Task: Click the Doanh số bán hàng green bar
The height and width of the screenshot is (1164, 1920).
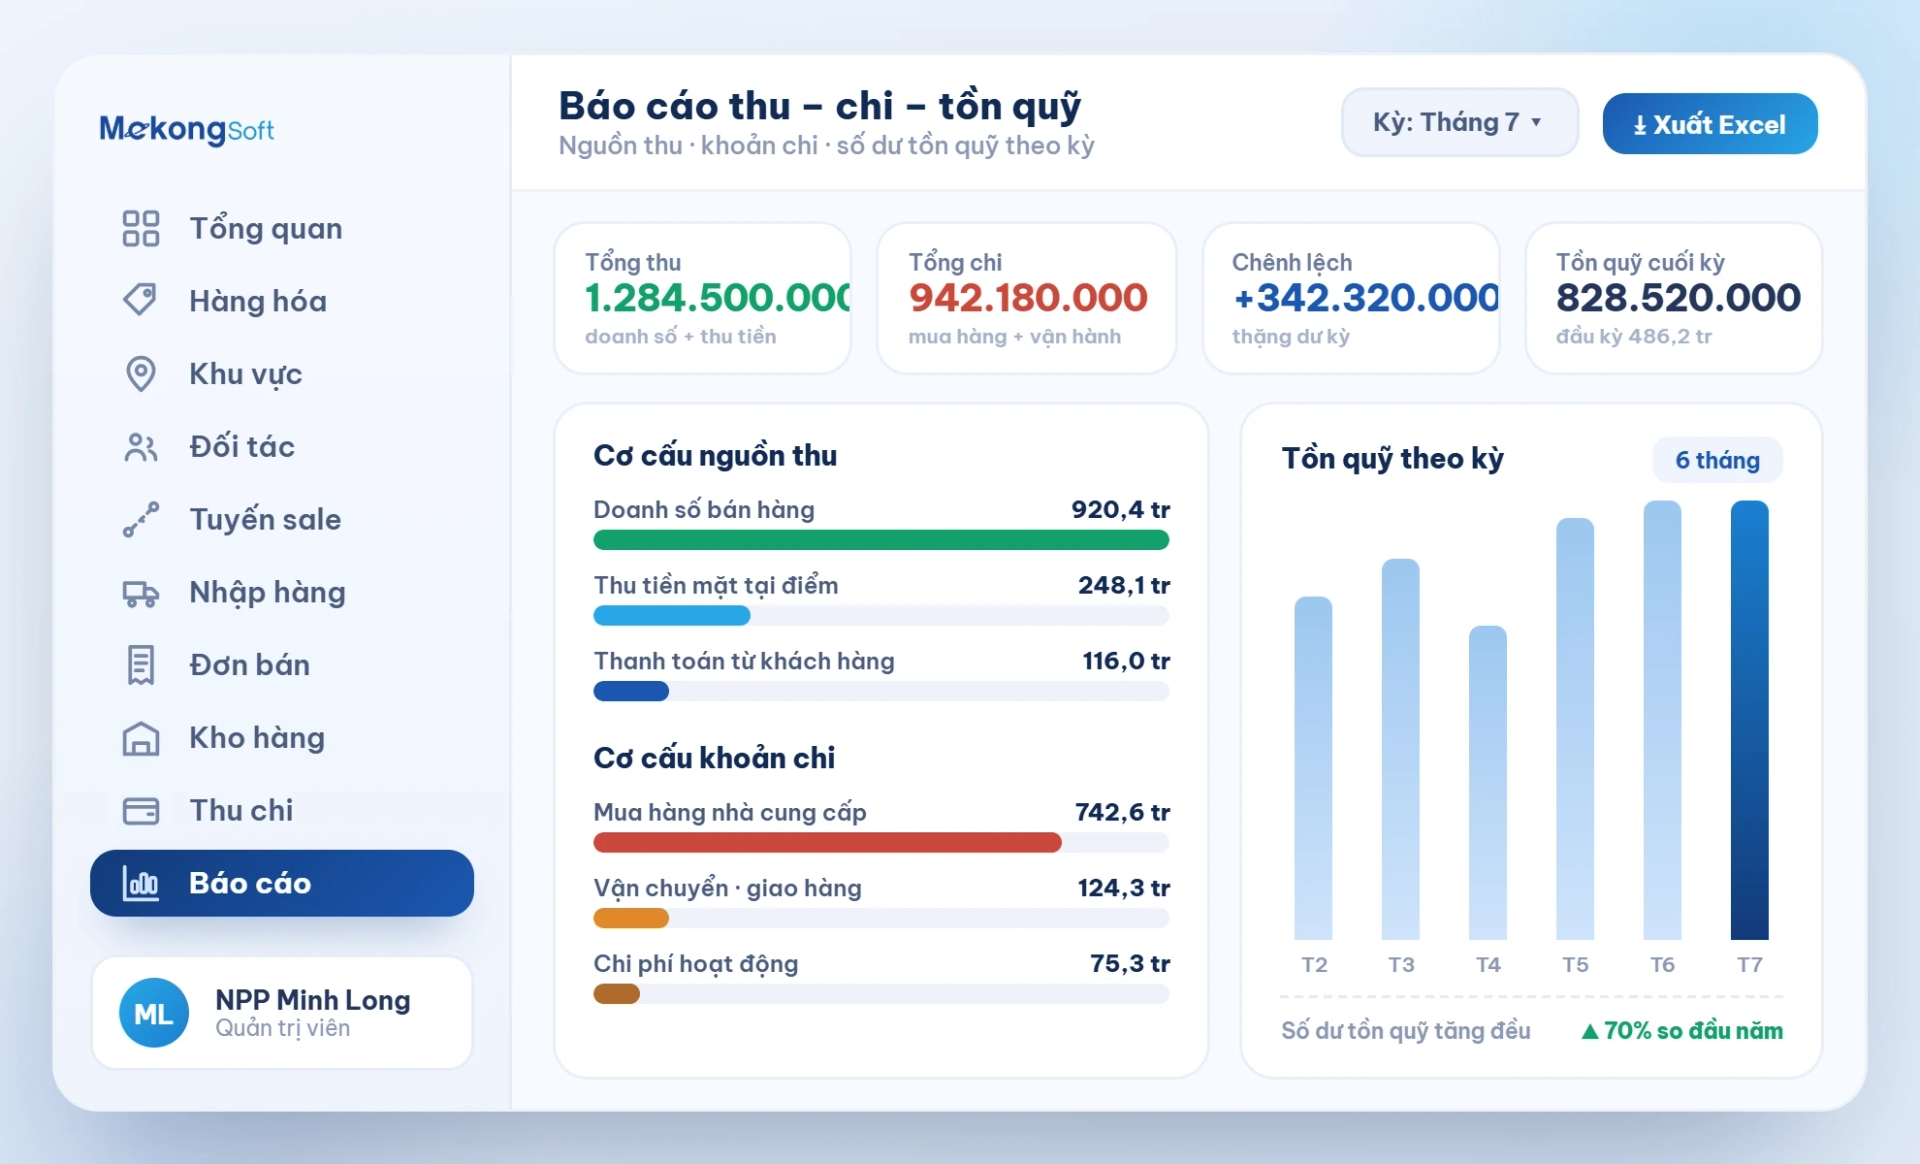Action: pos(881,540)
